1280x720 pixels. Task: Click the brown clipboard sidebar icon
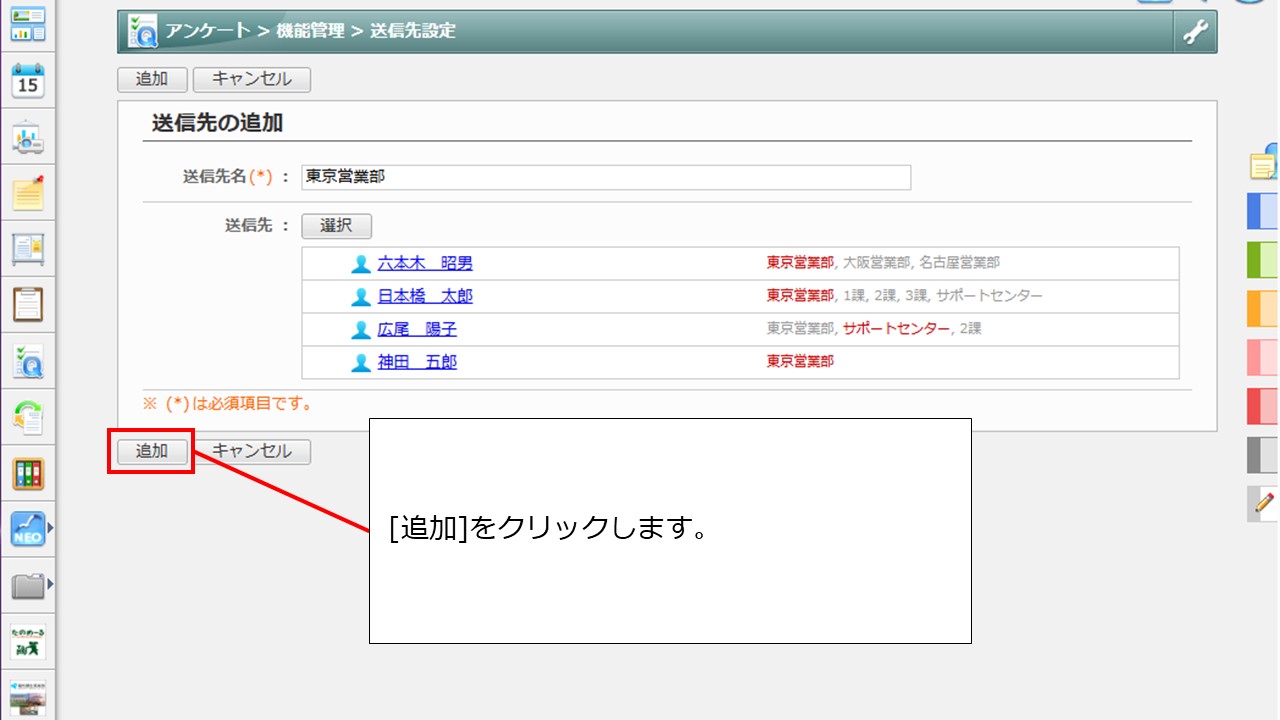click(x=27, y=304)
